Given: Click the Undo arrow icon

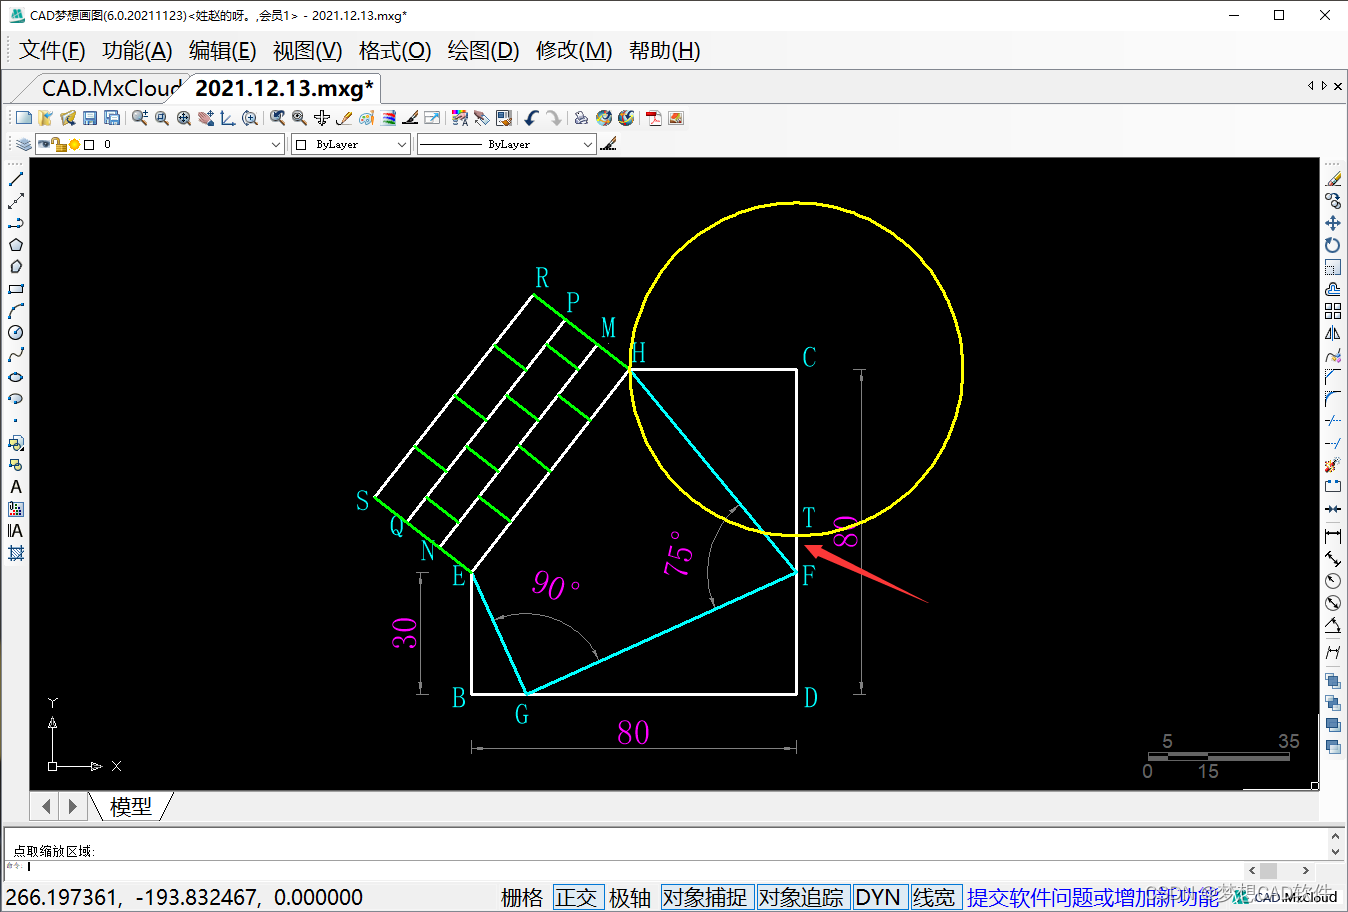Looking at the screenshot, I should (x=531, y=118).
